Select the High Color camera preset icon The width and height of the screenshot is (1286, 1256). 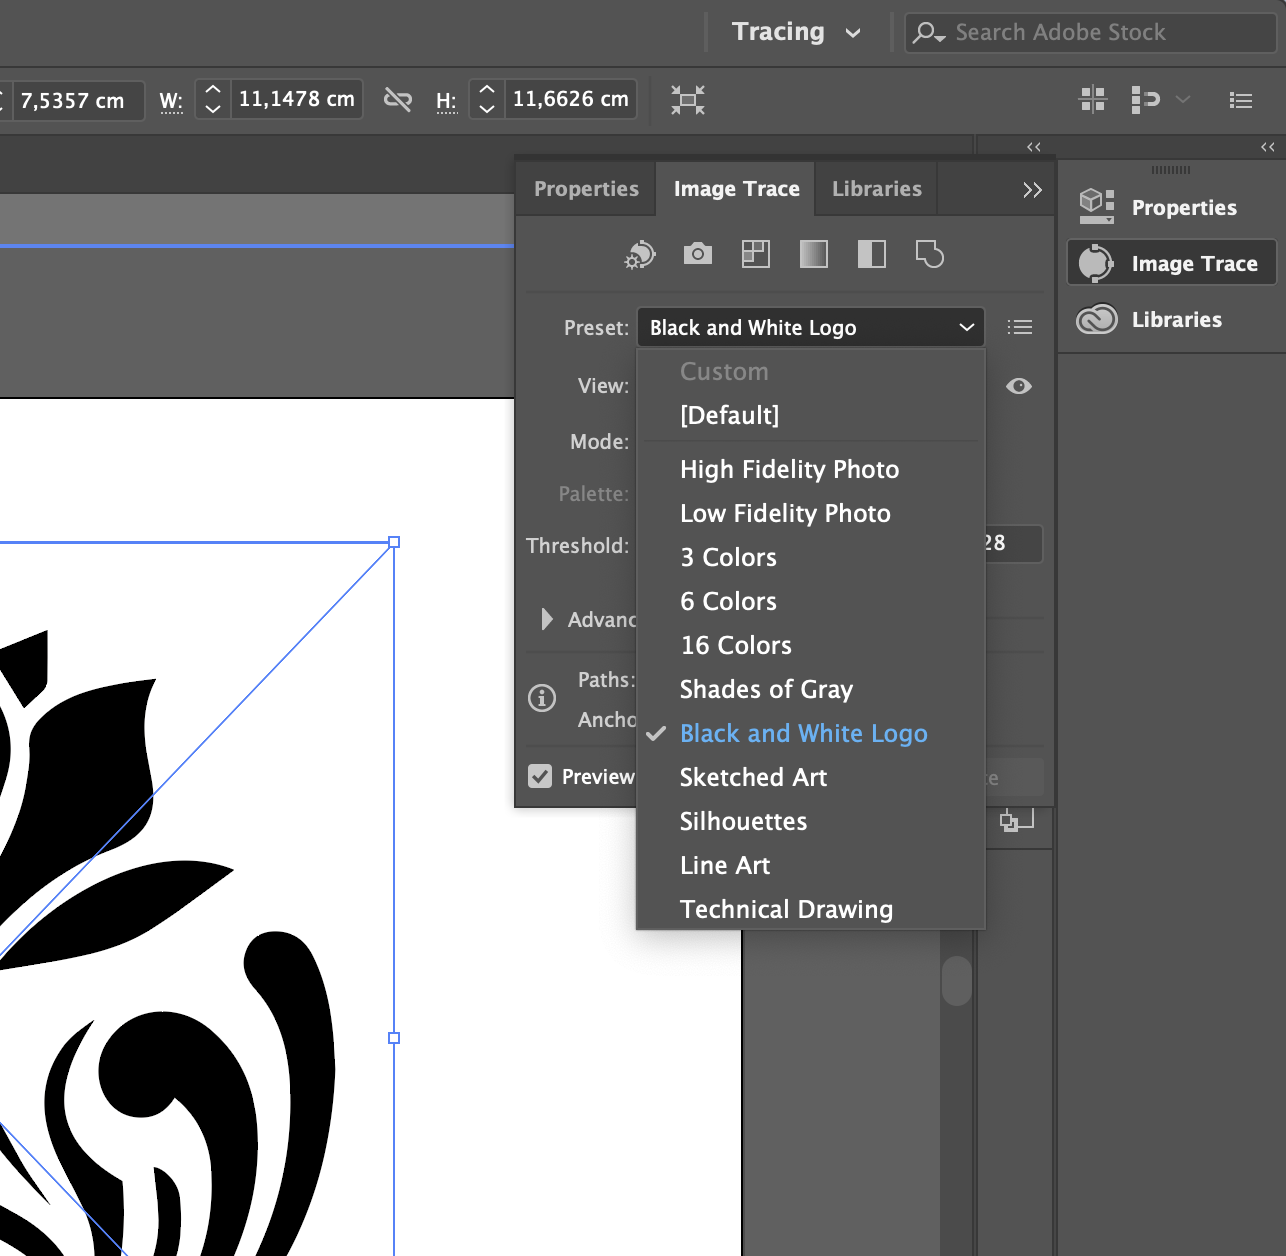(698, 254)
